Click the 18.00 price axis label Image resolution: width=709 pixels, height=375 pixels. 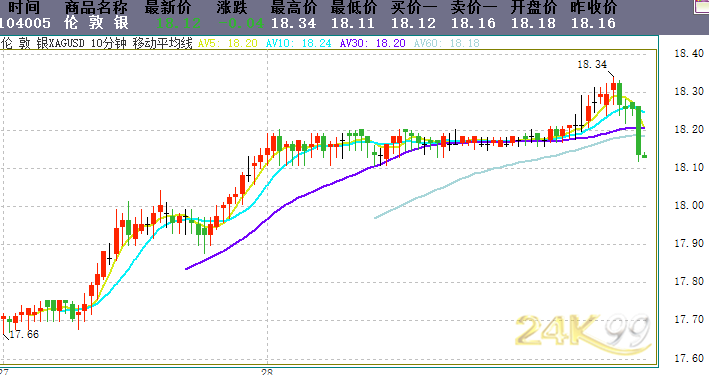click(x=689, y=205)
